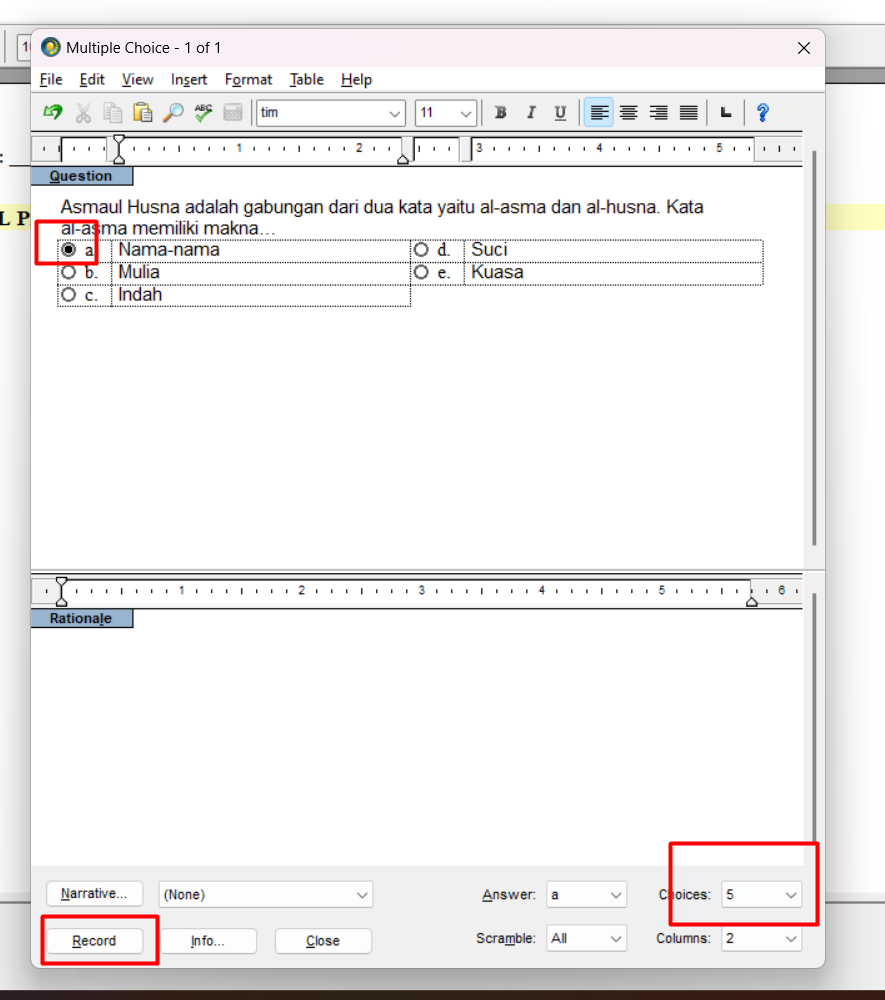
Task: Open the Scramble dropdown
Action: [x=587, y=939]
